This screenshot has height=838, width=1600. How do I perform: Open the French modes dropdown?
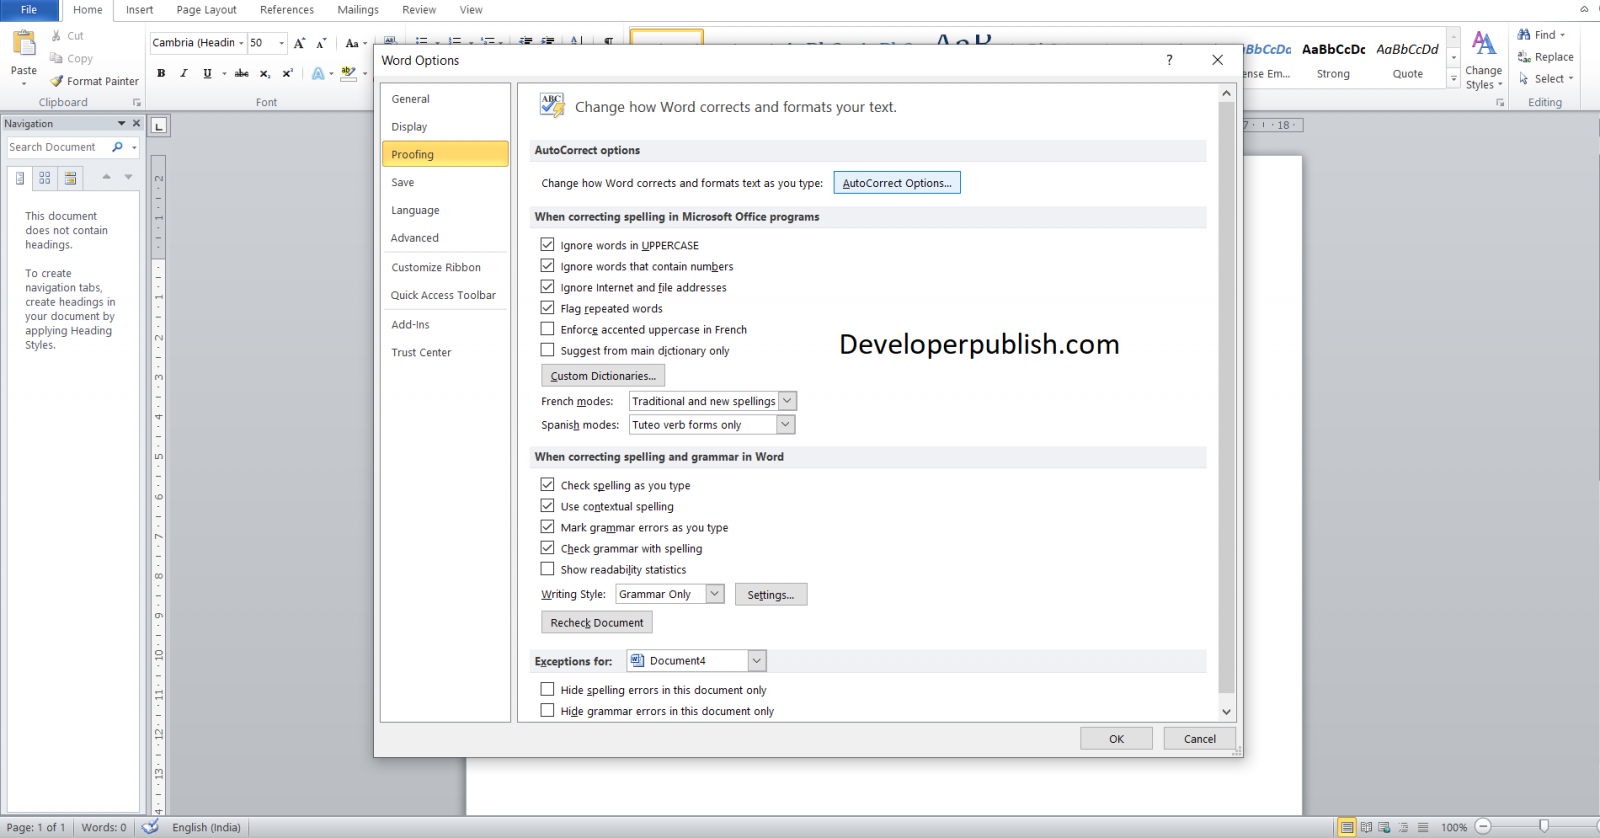pyautogui.click(x=787, y=401)
